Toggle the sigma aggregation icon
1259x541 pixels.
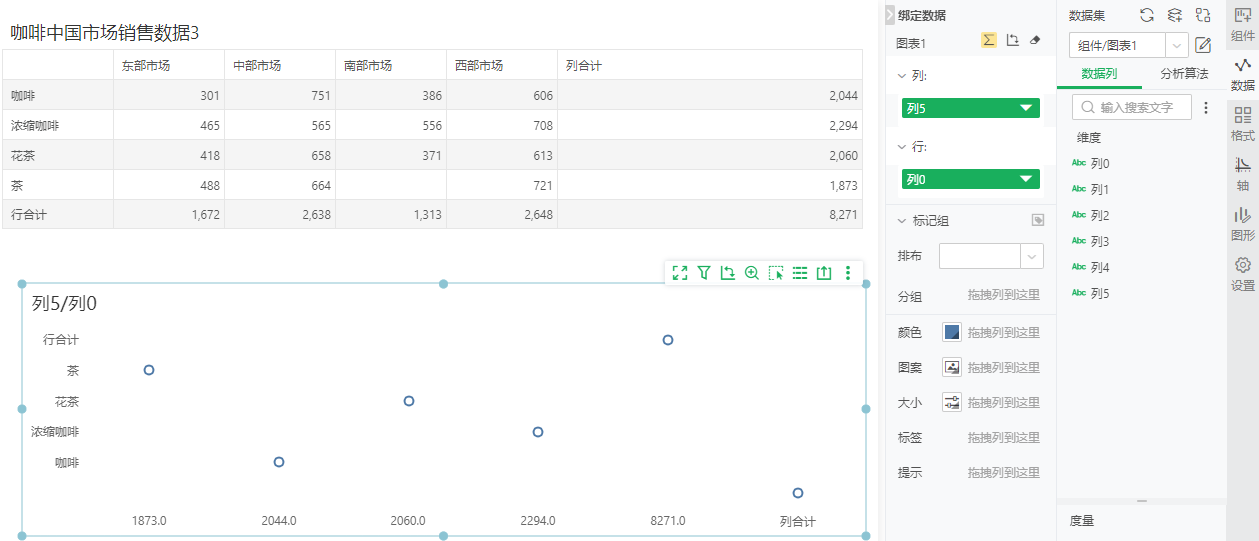click(x=988, y=40)
